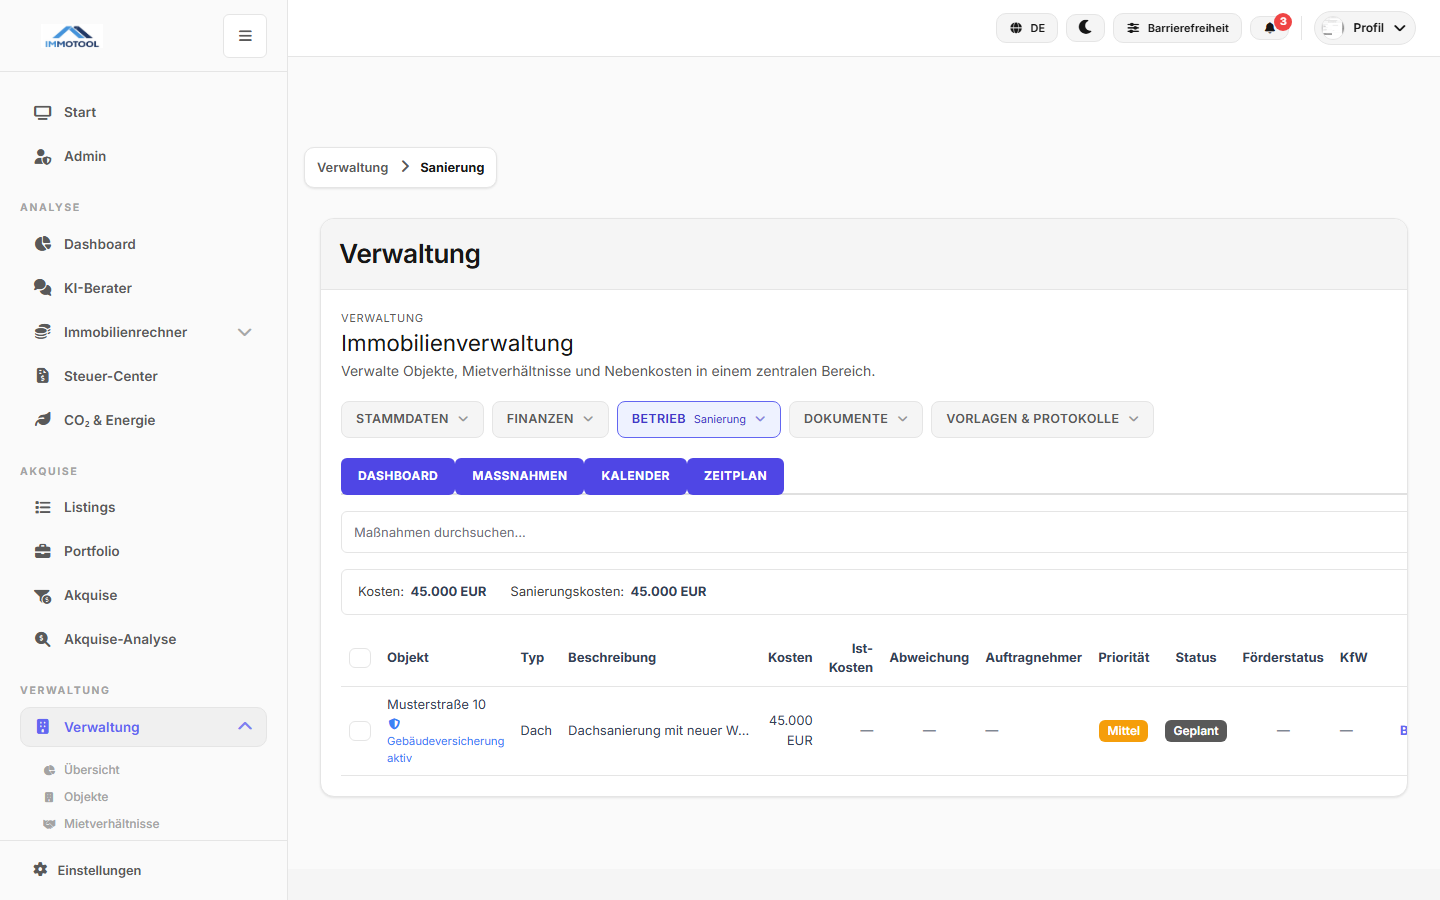Select the Musterstraße 10 row checkbox
This screenshot has width=1440, height=900.
click(x=360, y=730)
